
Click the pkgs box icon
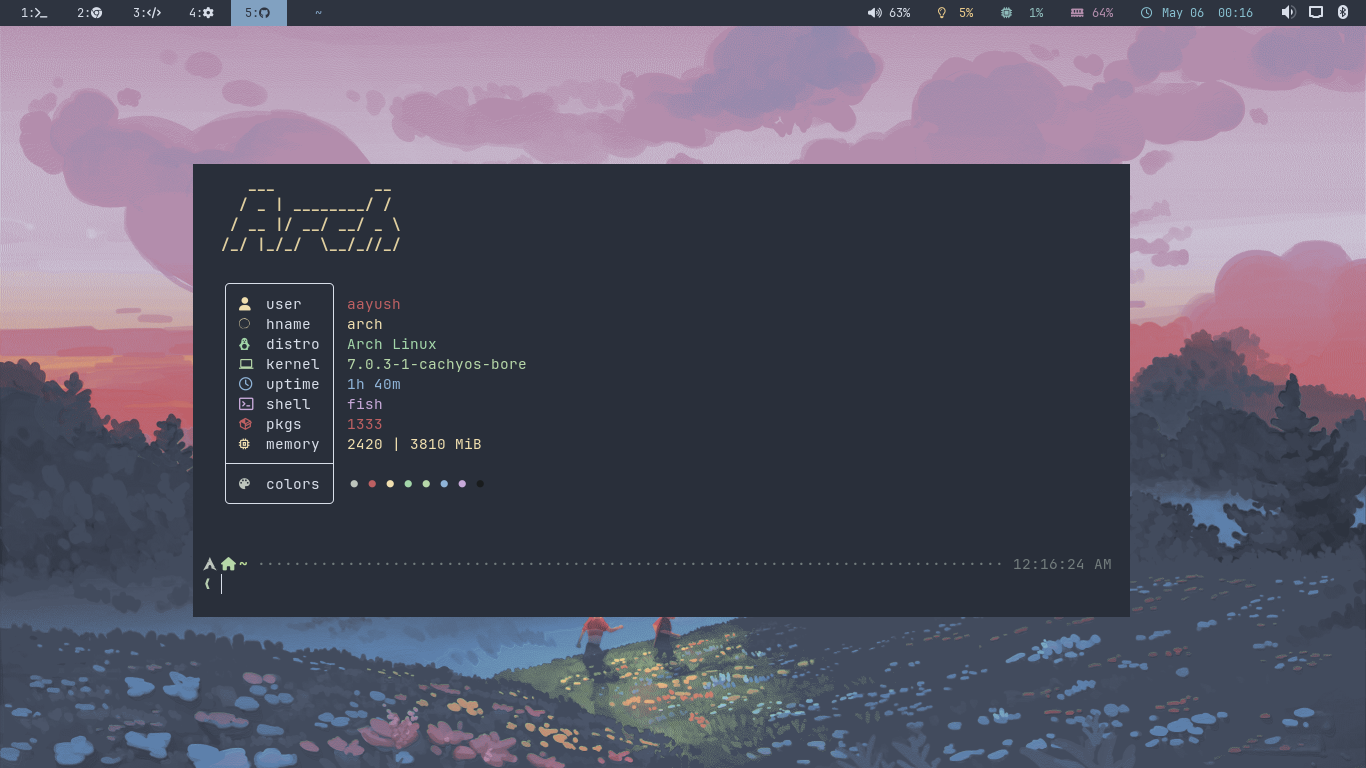click(245, 424)
